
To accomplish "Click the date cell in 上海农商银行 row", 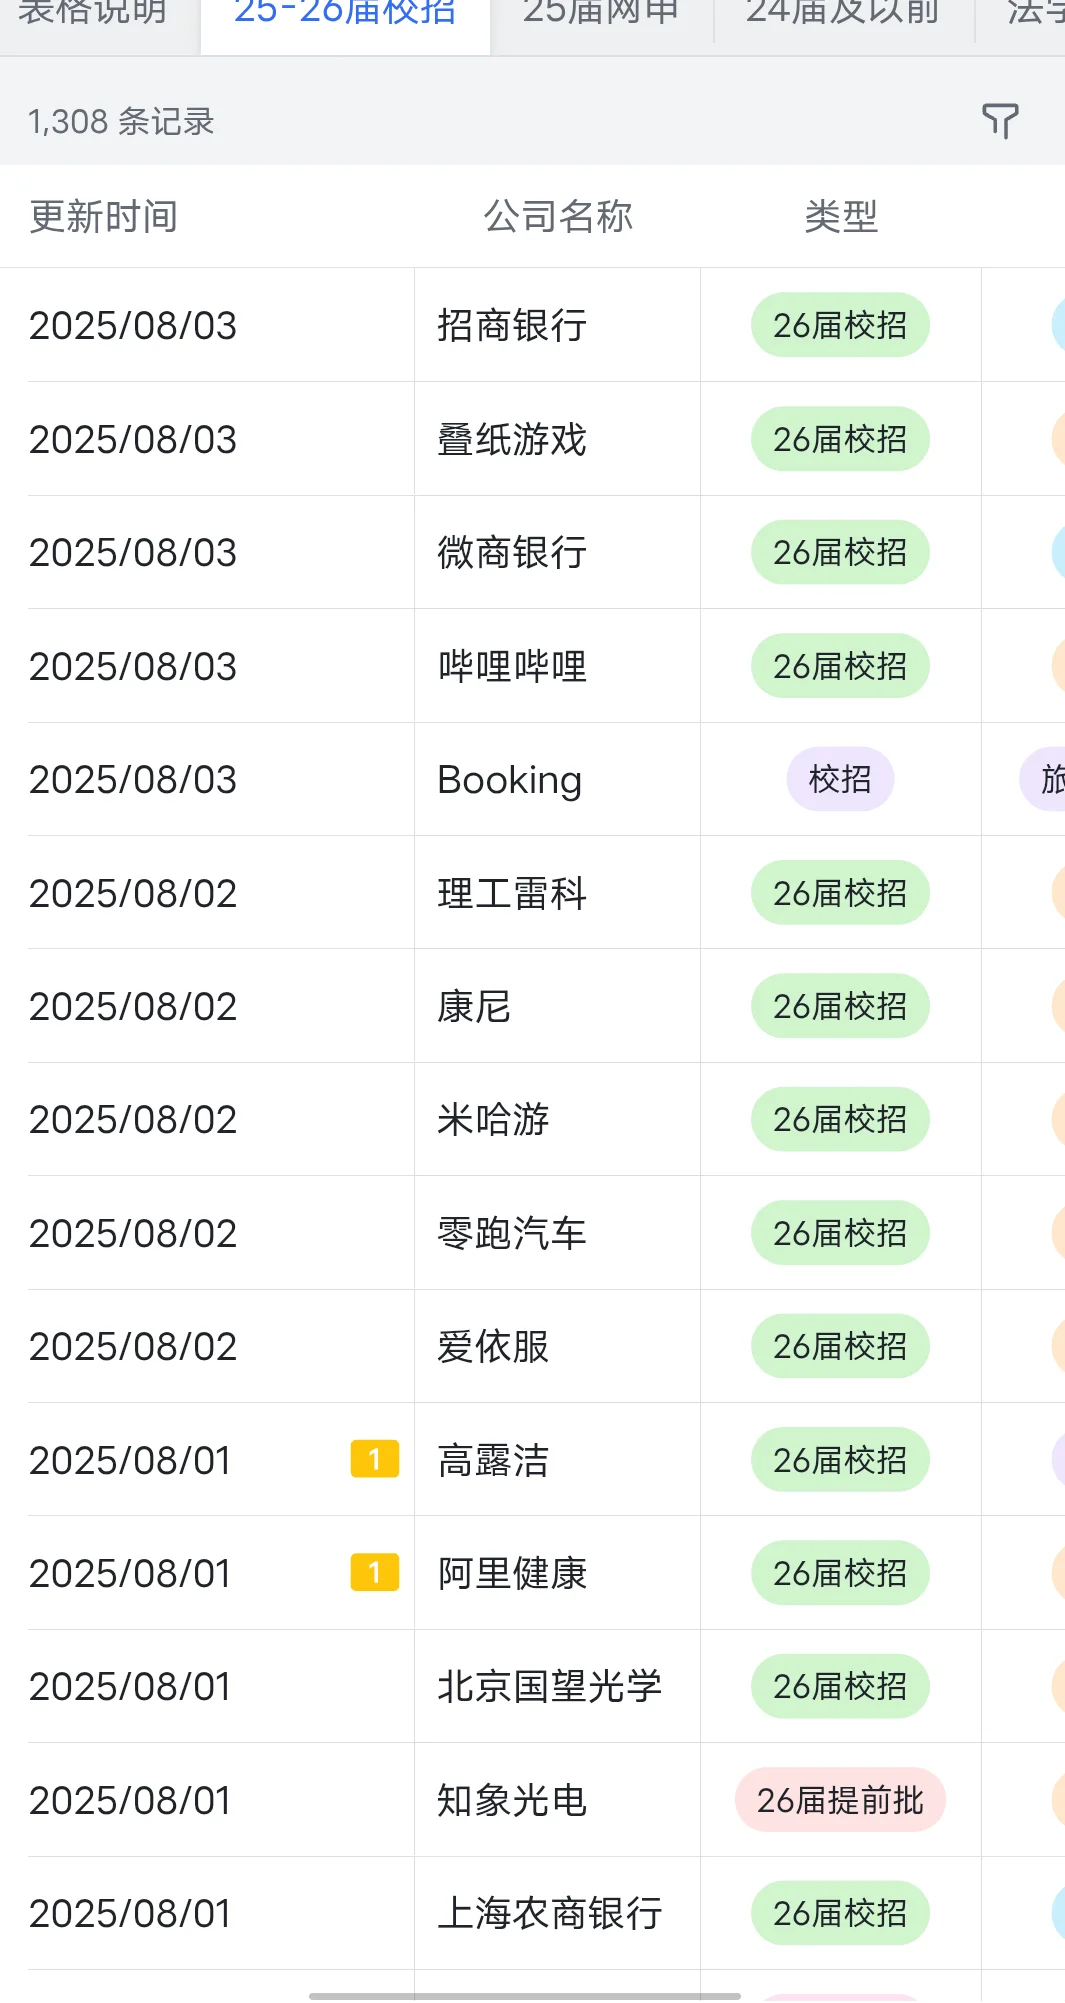I will coord(207,1913).
